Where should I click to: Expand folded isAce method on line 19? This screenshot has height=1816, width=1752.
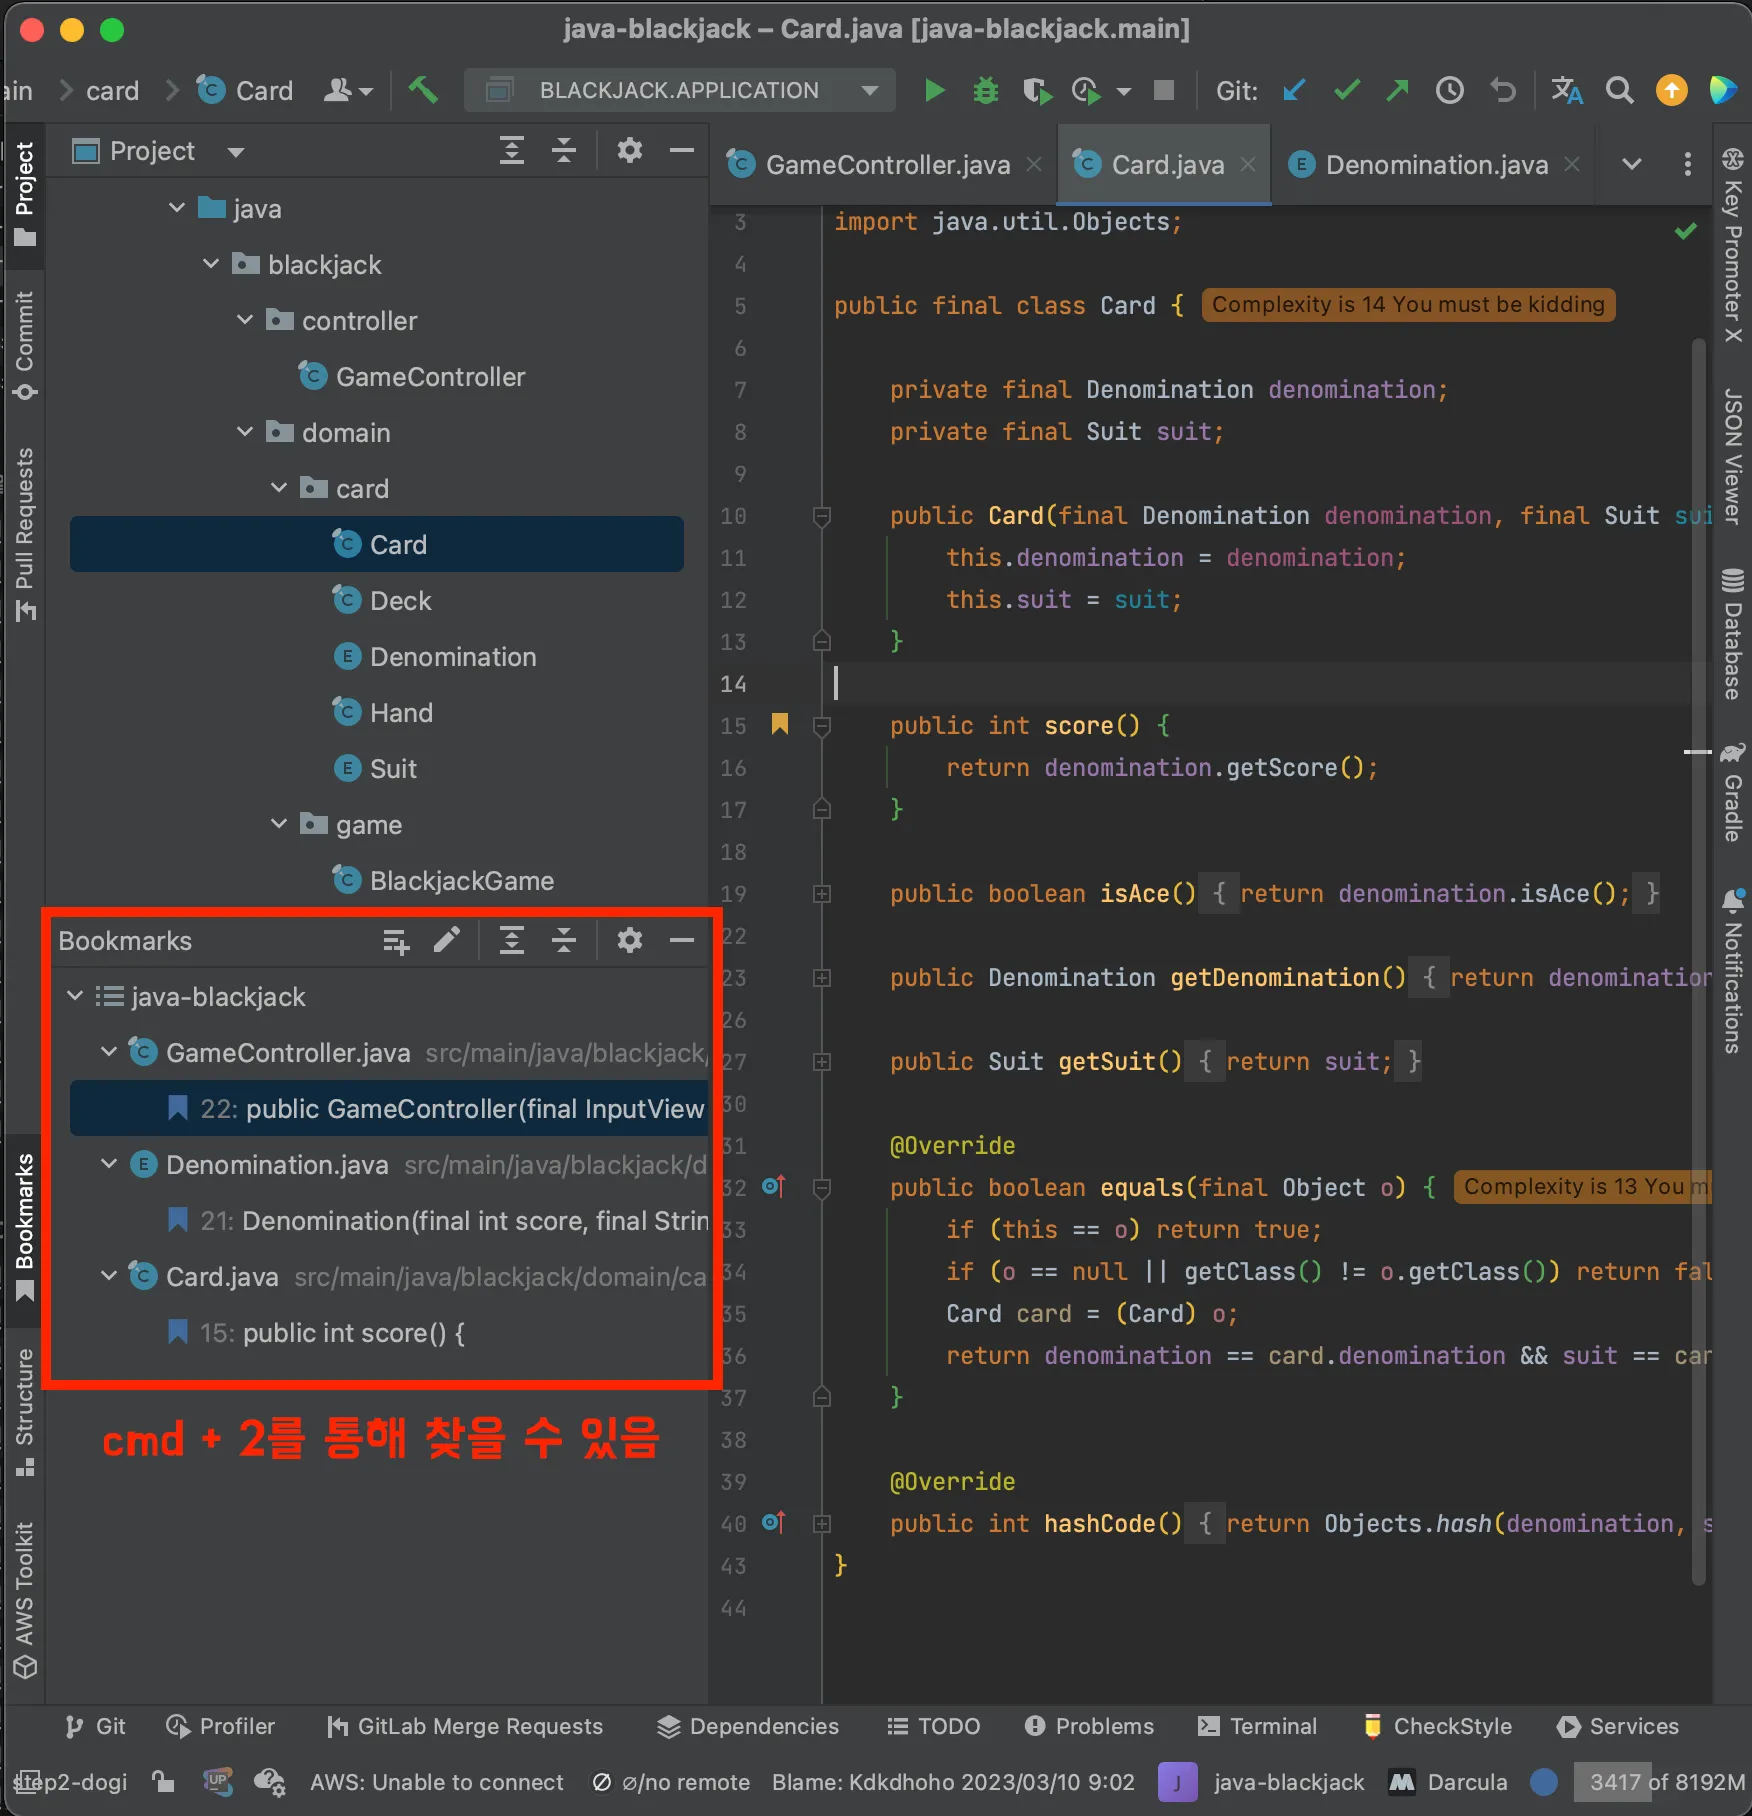822,894
